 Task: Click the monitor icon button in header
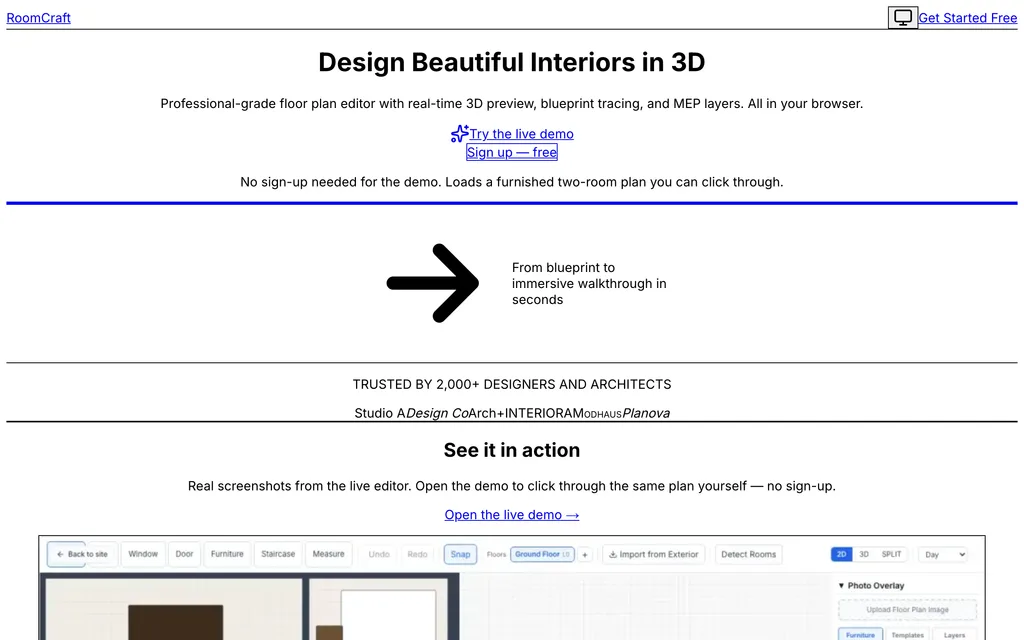(903, 18)
